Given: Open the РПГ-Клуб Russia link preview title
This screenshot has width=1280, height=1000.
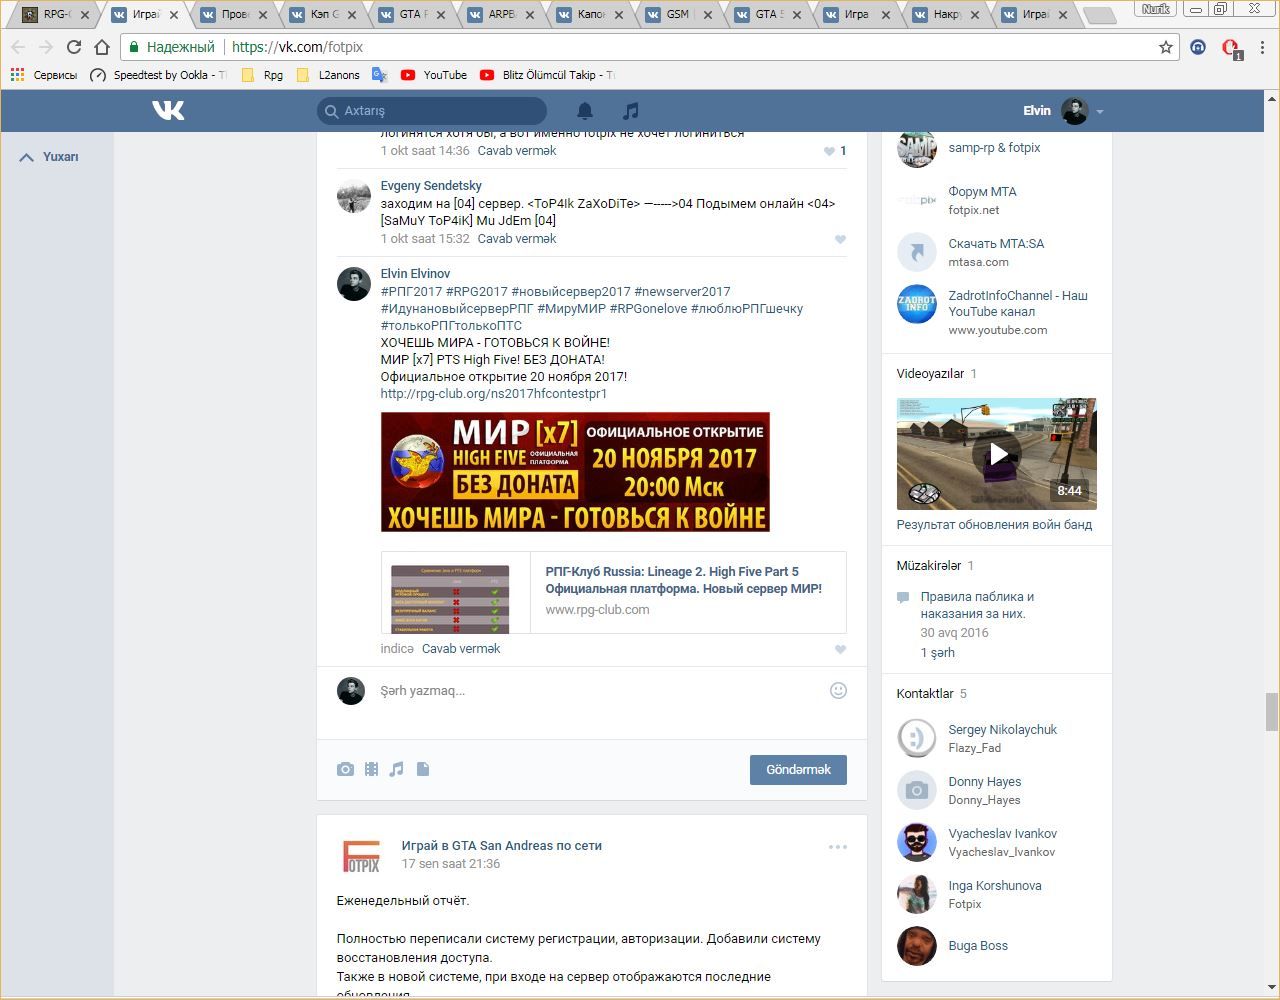Looking at the screenshot, I should 683,580.
